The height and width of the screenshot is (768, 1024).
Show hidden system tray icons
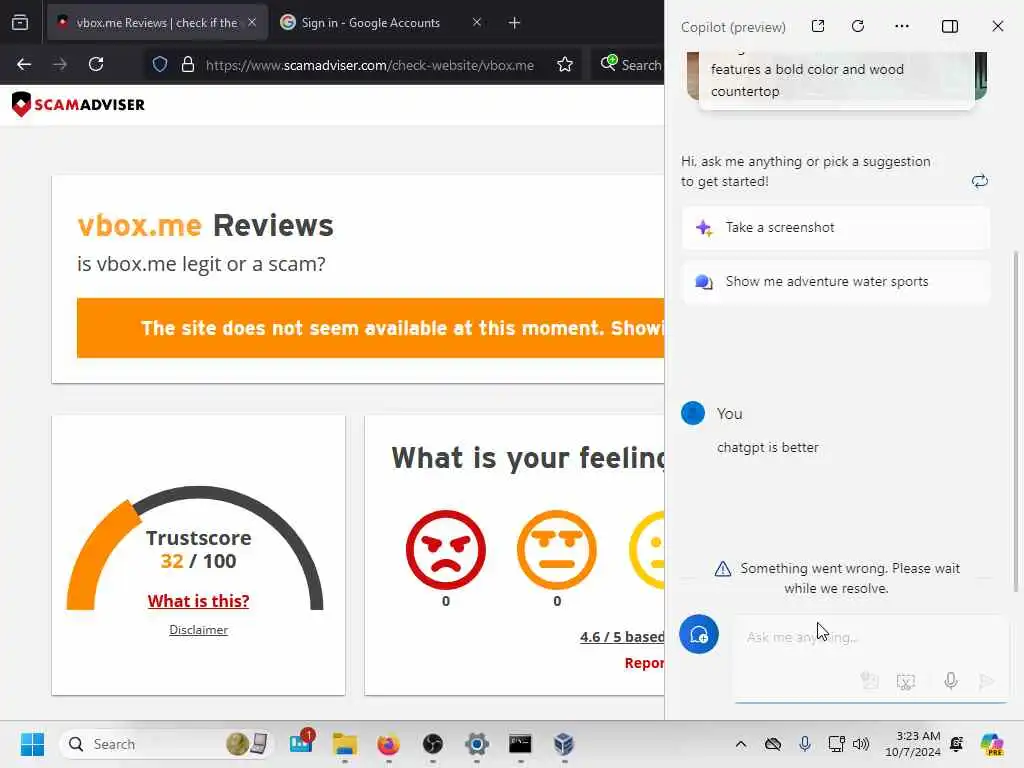pos(741,744)
